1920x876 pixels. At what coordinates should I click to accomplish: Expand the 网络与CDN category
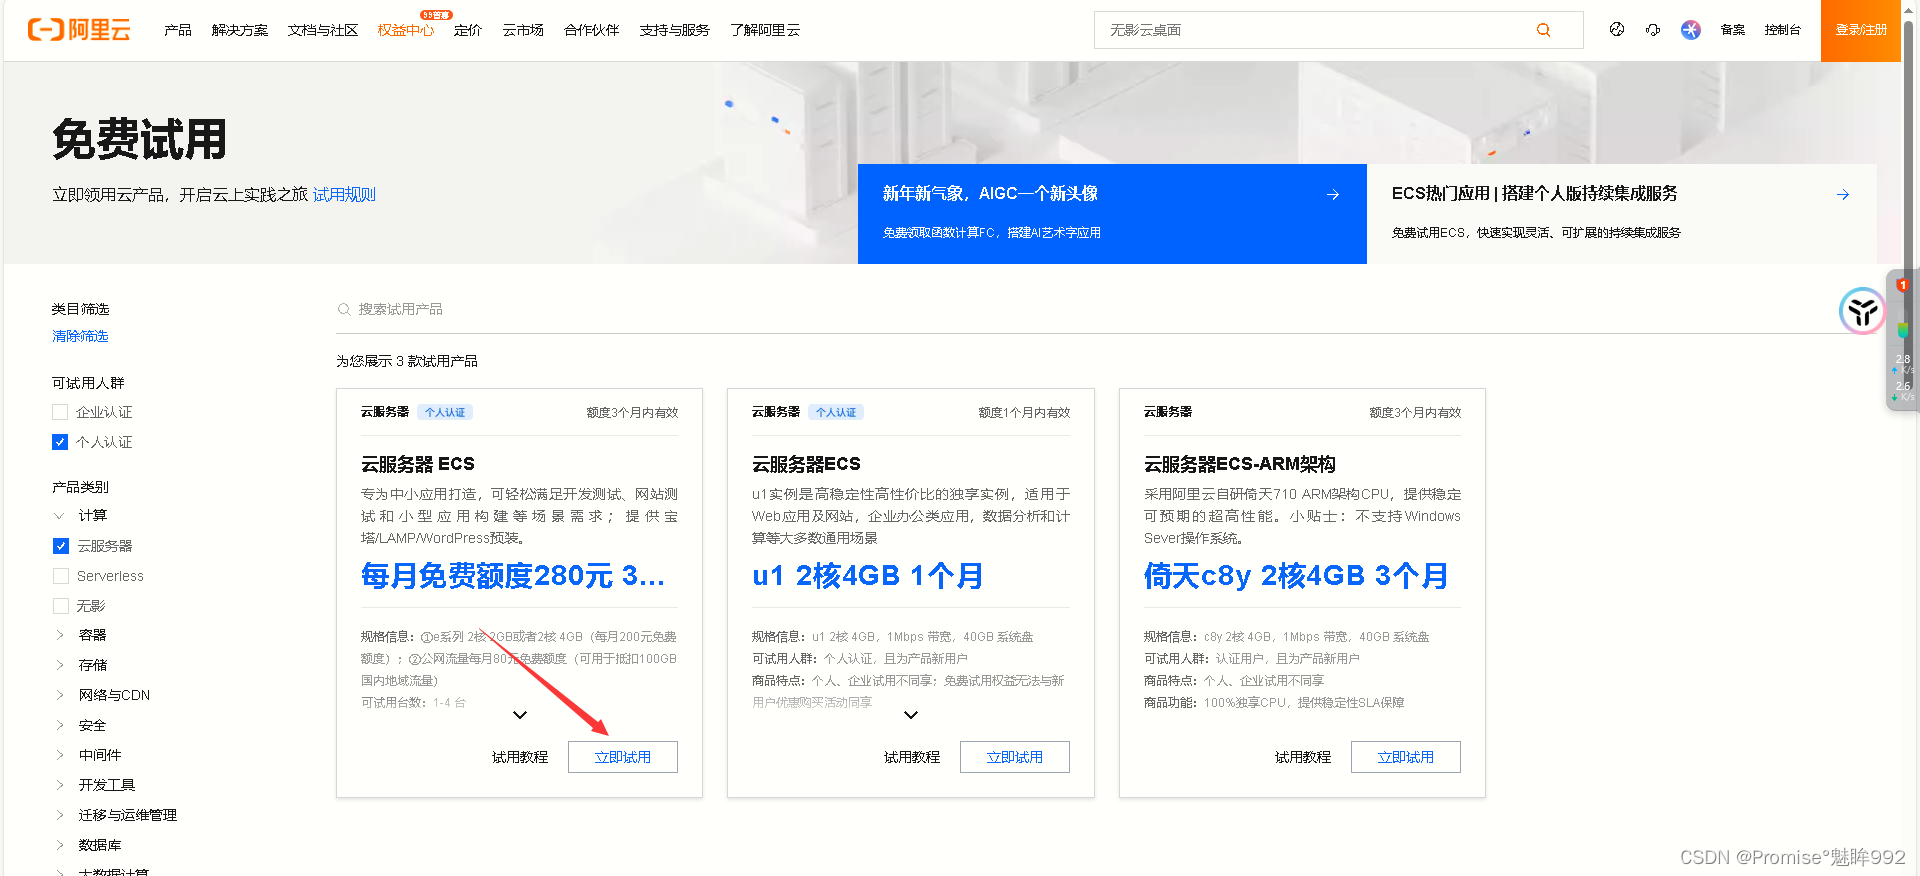coord(59,695)
